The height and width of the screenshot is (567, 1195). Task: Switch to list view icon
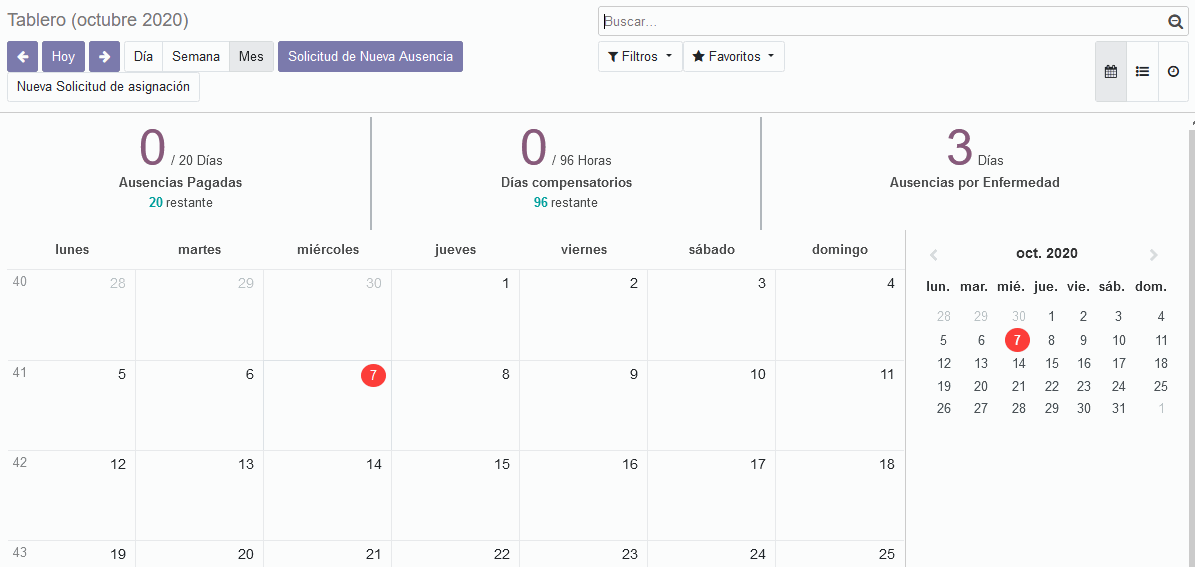click(1142, 72)
